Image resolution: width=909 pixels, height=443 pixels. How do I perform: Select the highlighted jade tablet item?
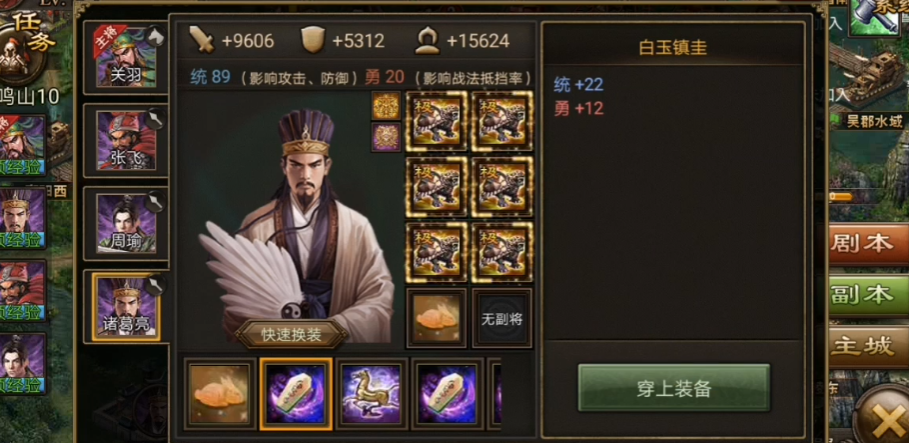pyautogui.click(x=296, y=394)
